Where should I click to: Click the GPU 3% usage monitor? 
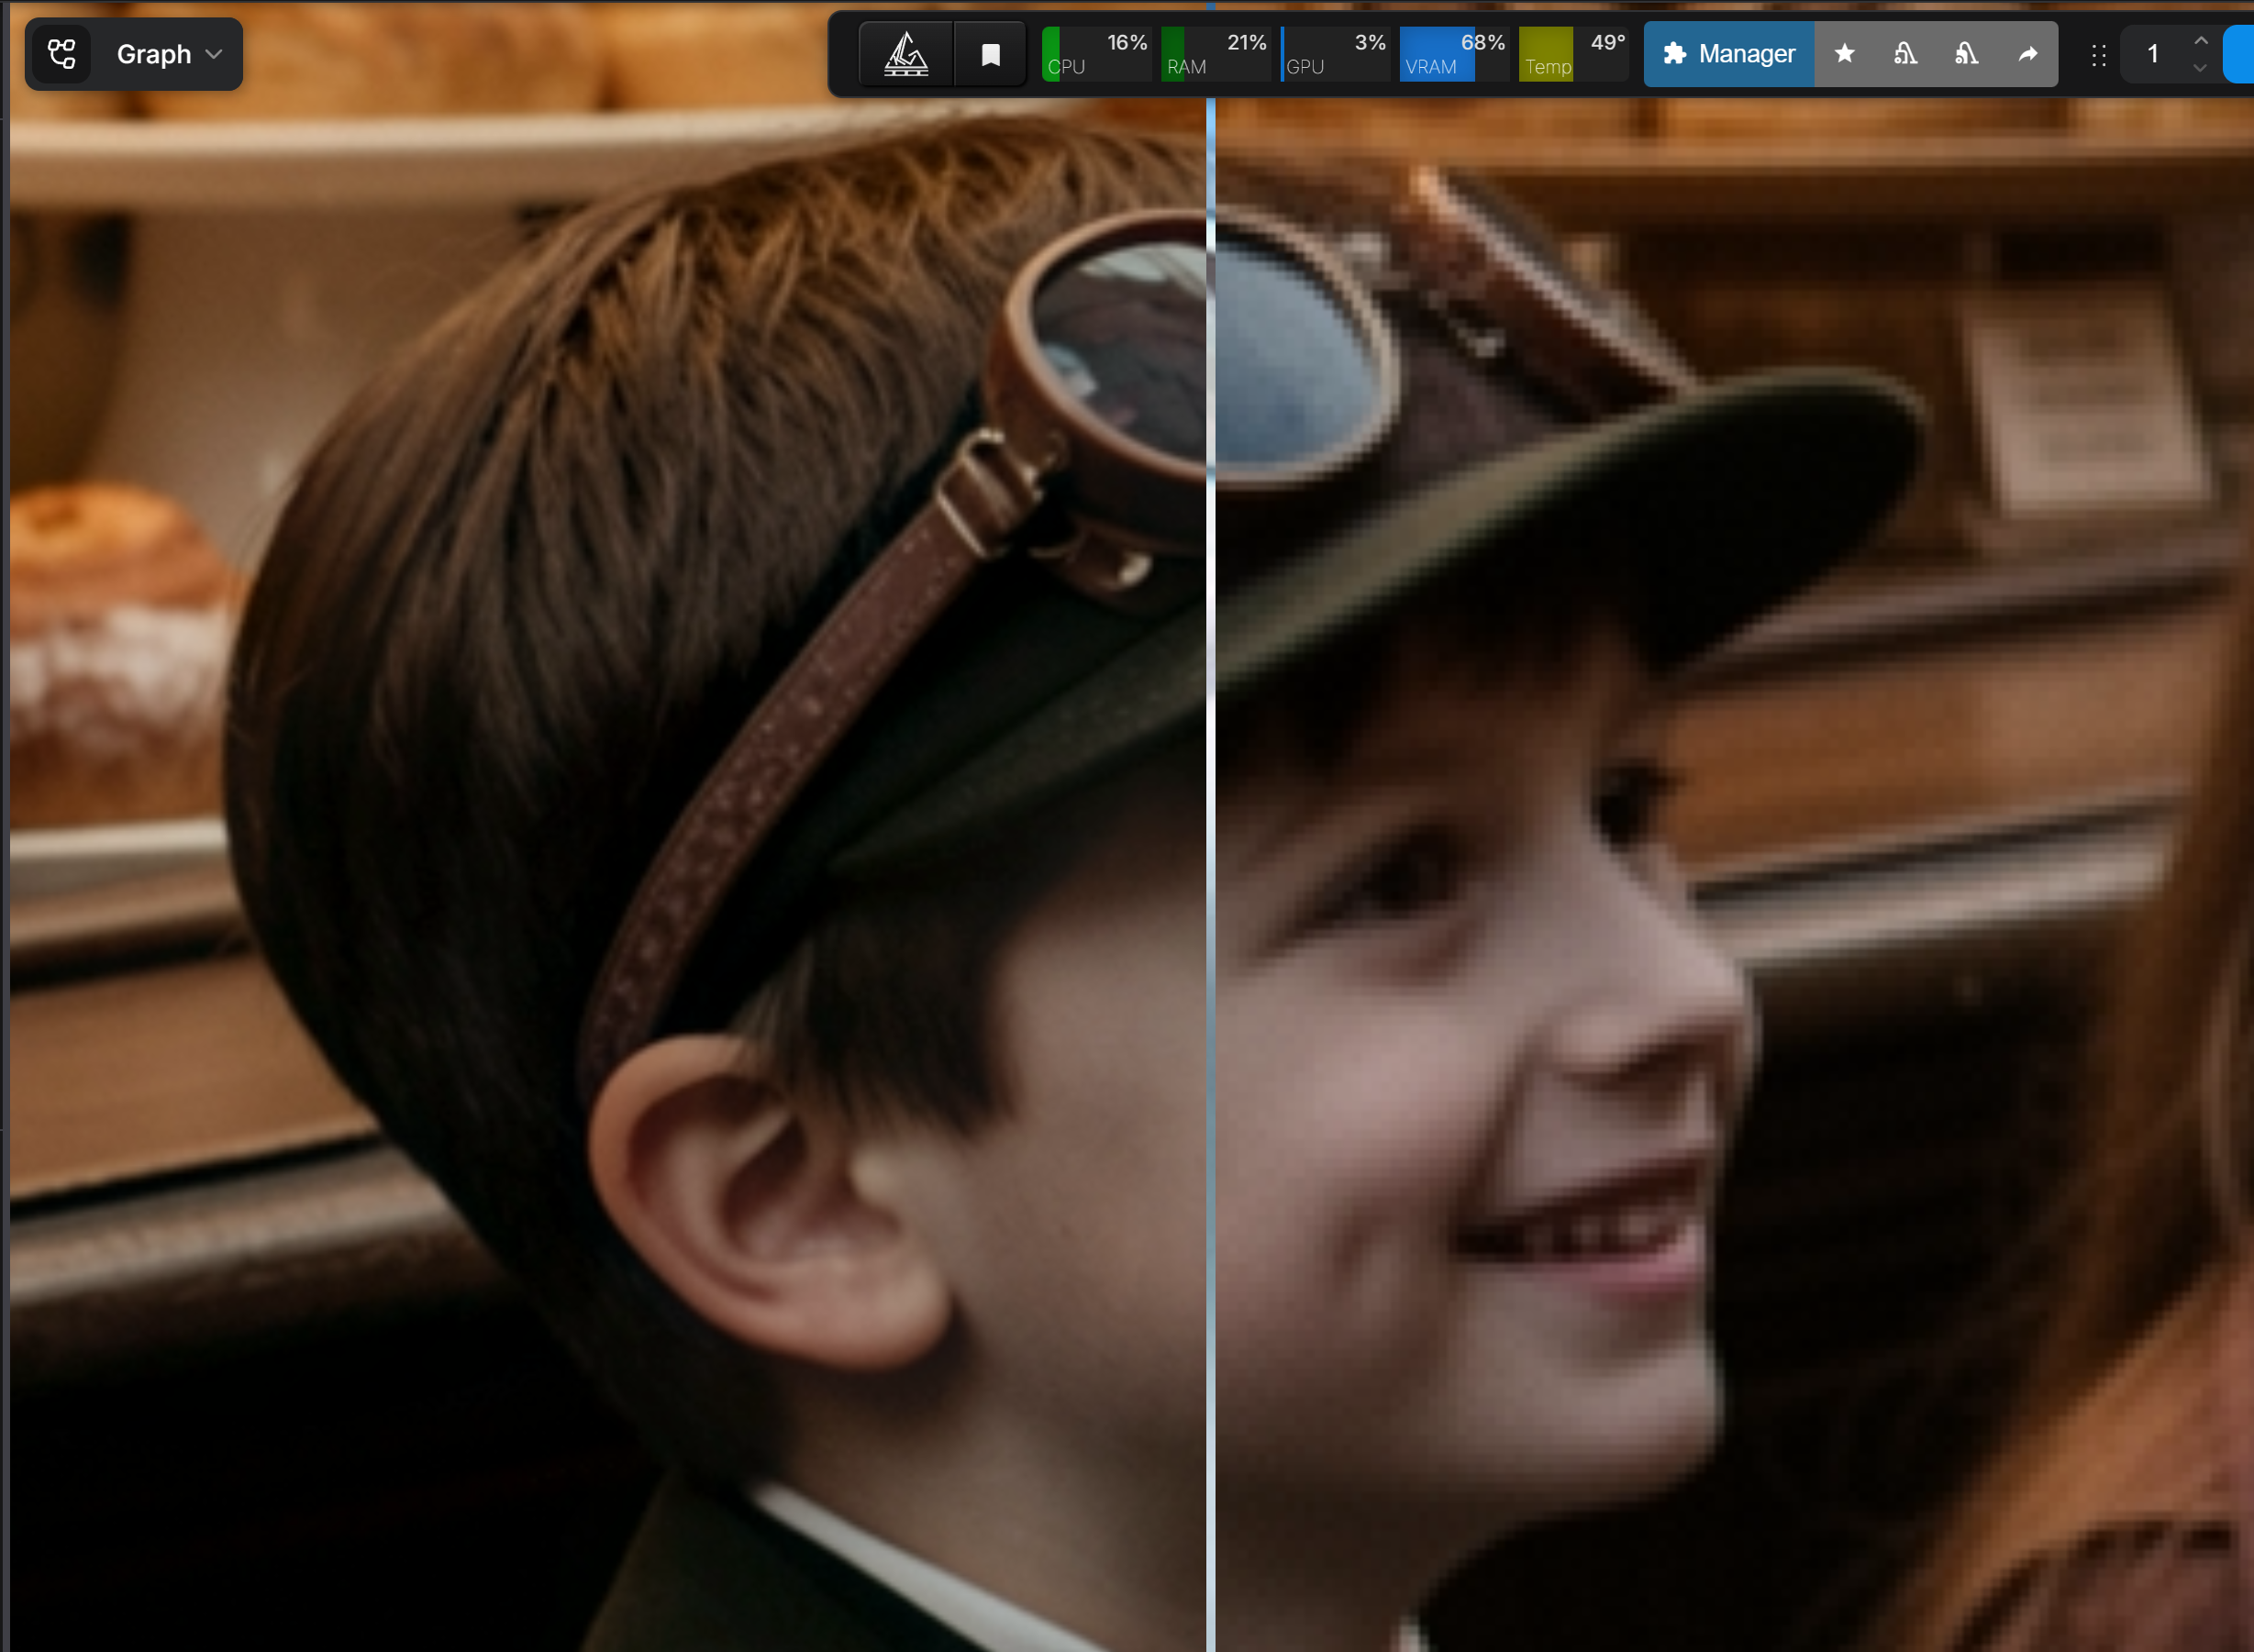[x=1335, y=54]
